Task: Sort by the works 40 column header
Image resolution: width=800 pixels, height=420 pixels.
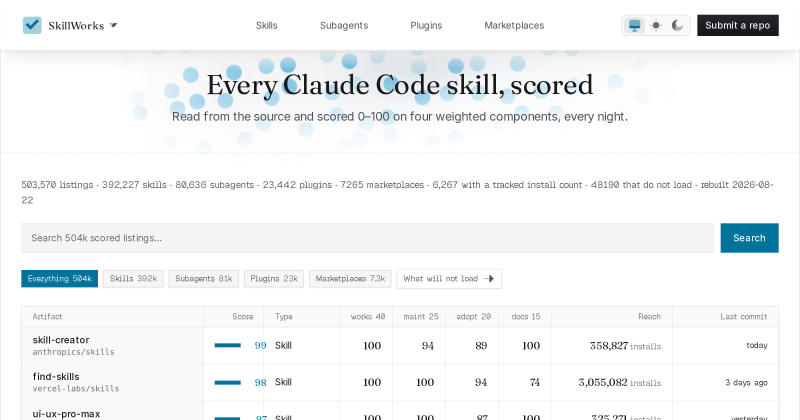Action: point(368,316)
